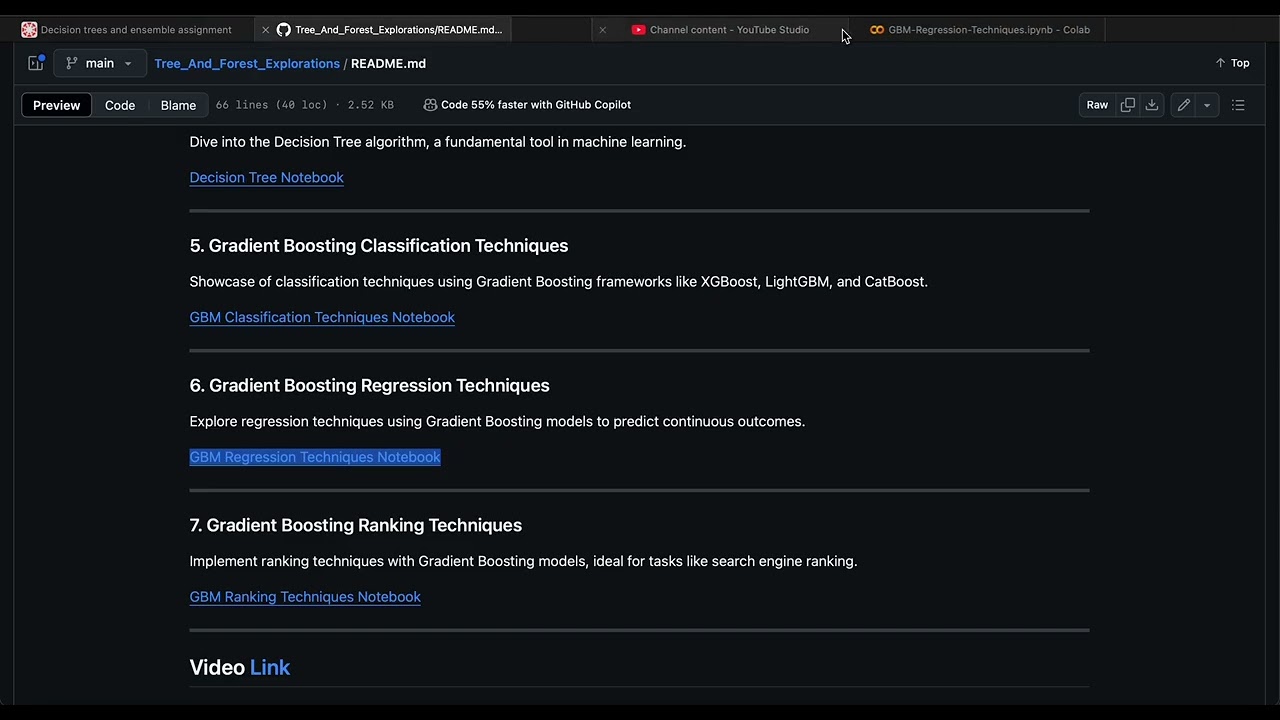Image resolution: width=1280 pixels, height=720 pixels.
Task: Click the GitHub Copilot icon
Action: tap(430, 105)
